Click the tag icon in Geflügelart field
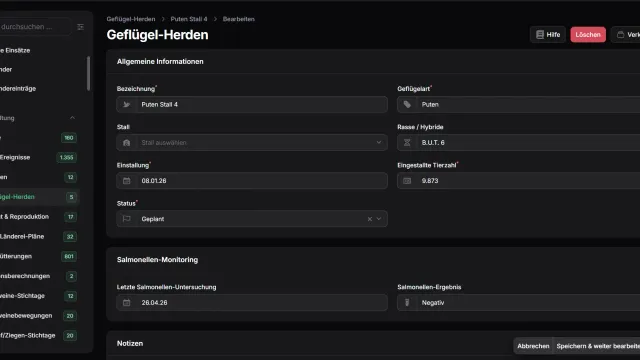 coord(407,104)
